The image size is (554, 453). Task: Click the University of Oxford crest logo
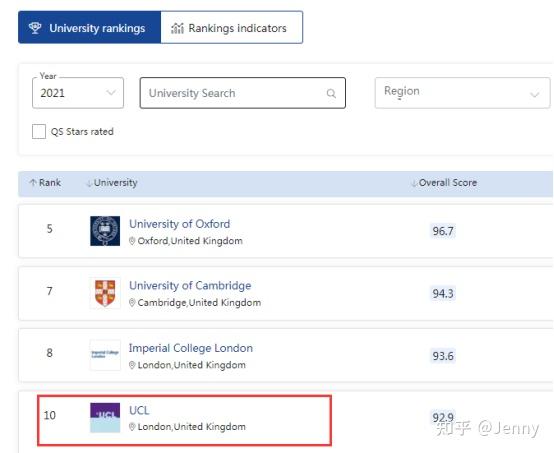105,231
